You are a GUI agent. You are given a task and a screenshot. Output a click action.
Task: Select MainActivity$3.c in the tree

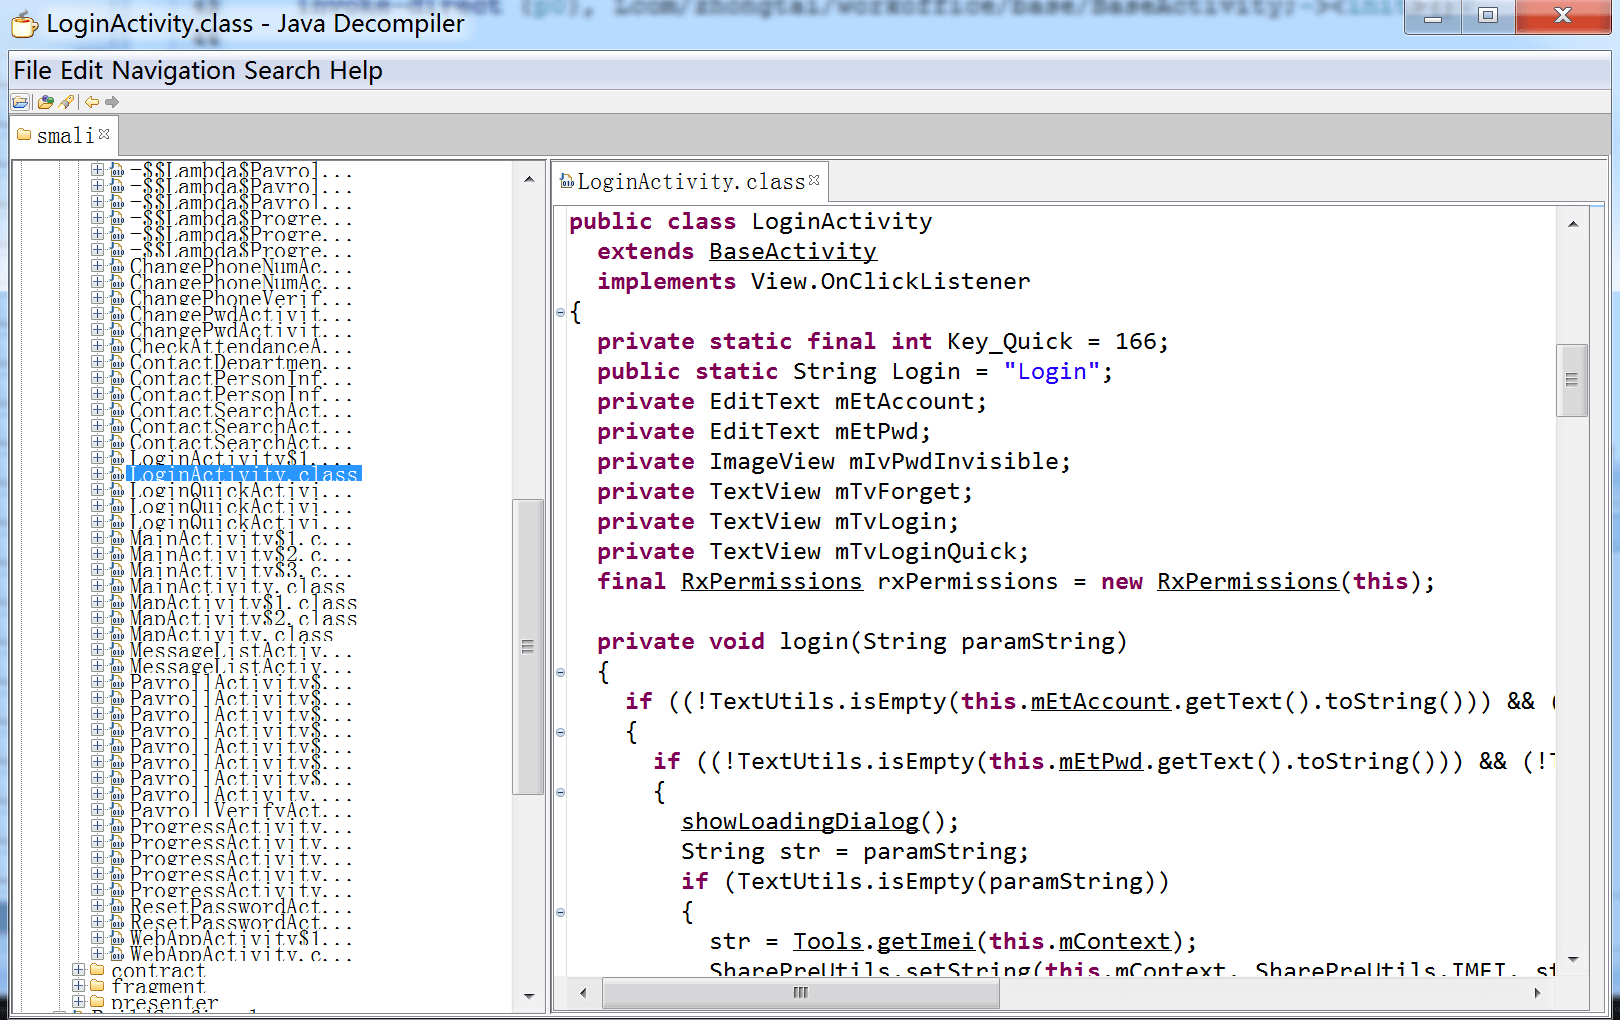pyautogui.click(x=240, y=570)
